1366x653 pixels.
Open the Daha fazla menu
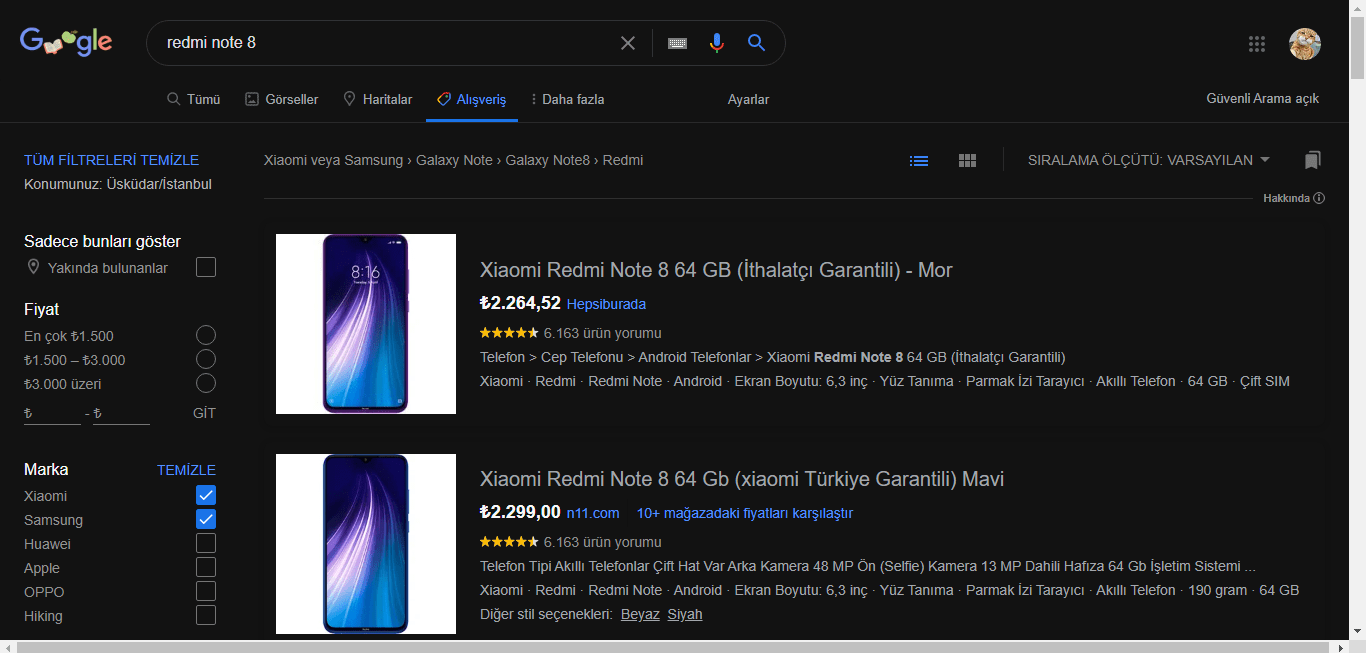(x=567, y=99)
